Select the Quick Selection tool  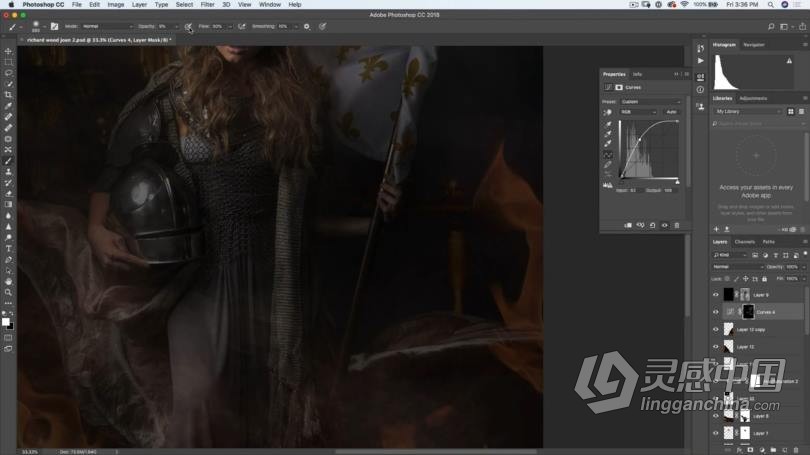click(x=8, y=84)
